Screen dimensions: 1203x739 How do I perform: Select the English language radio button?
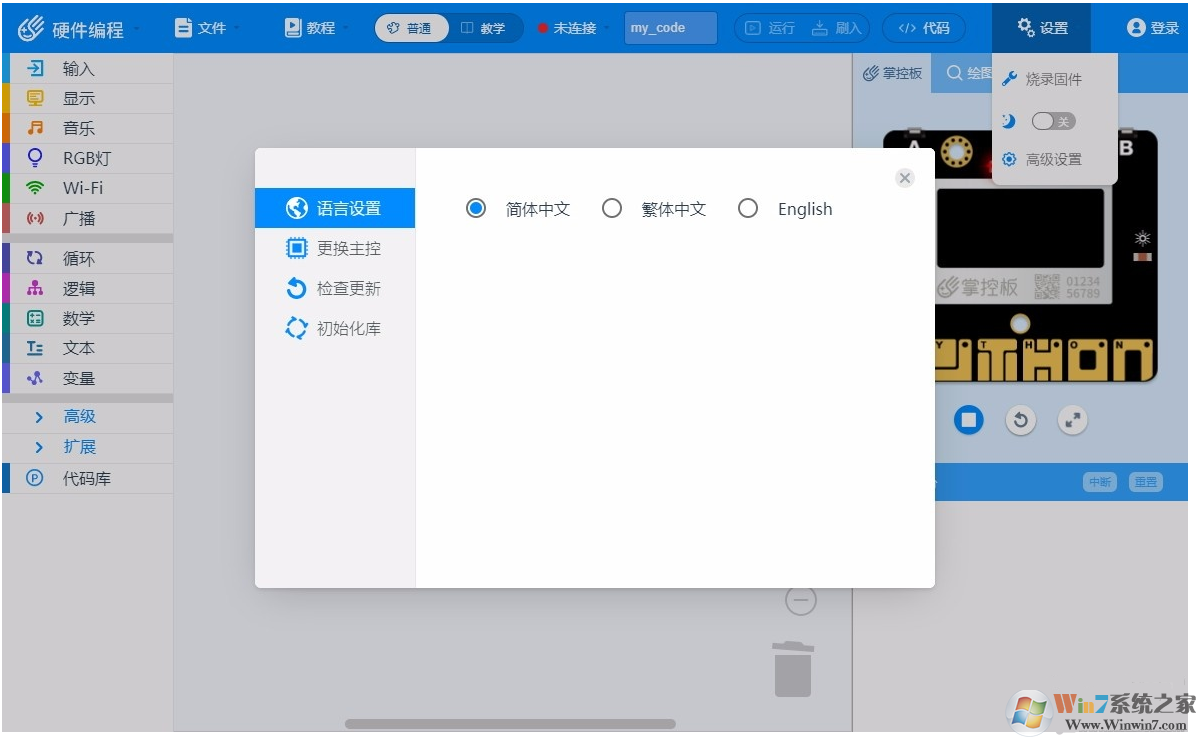[748, 208]
